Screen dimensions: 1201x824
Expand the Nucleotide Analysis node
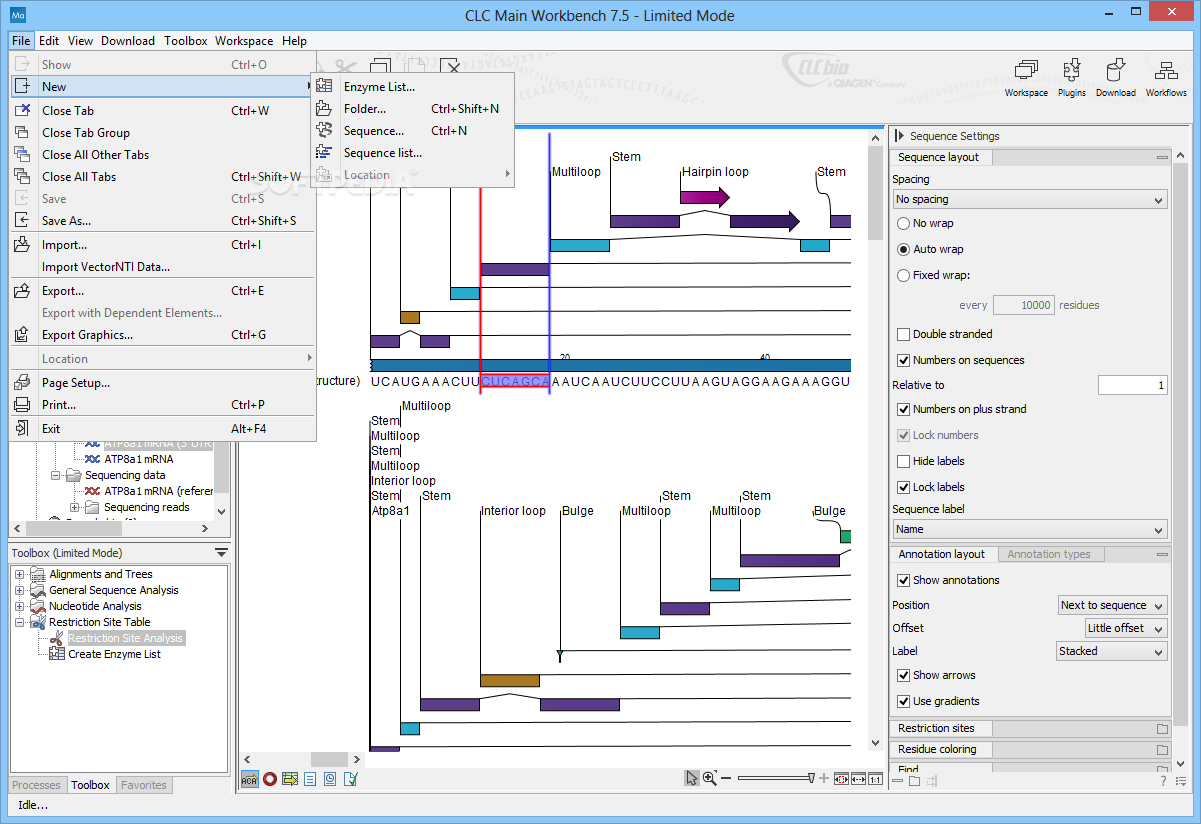point(20,606)
